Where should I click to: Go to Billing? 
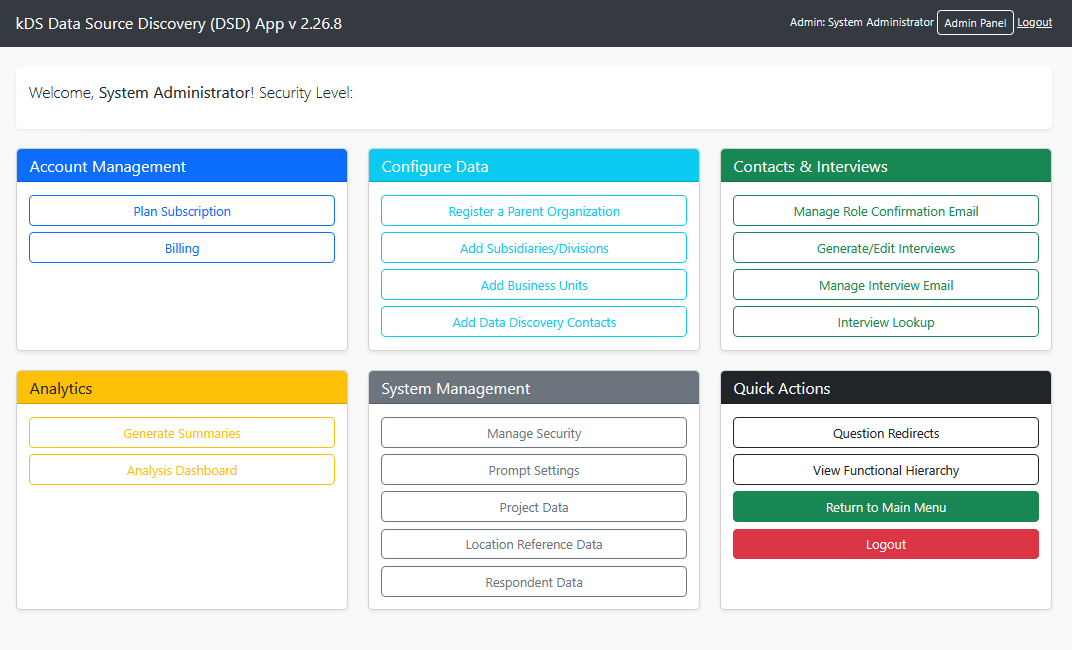tap(182, 248)
